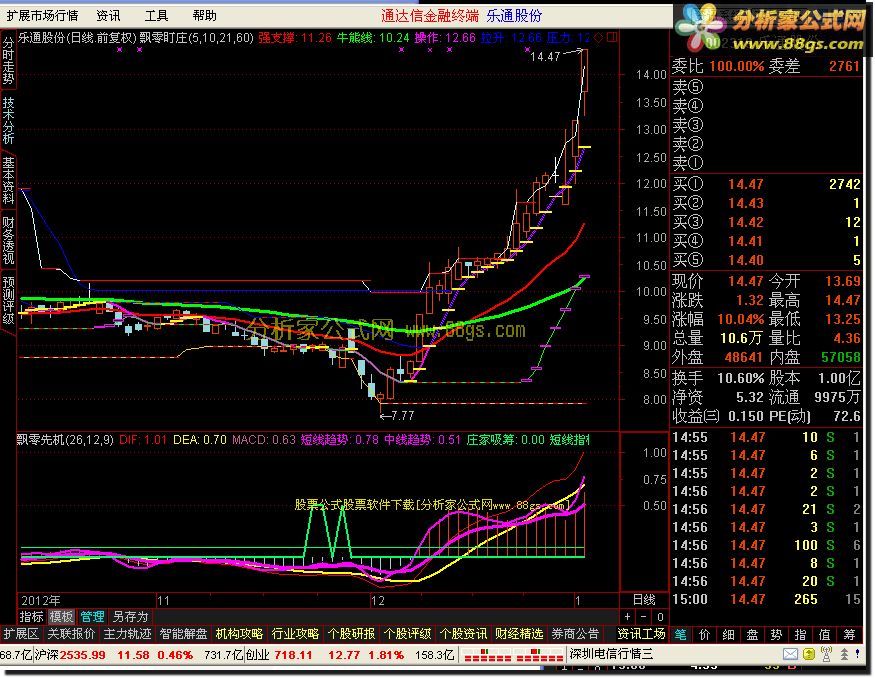Click the 管理 button below the chart
Image resolution: width=875 pixels, height=678 pixels.
pos(92,617)
